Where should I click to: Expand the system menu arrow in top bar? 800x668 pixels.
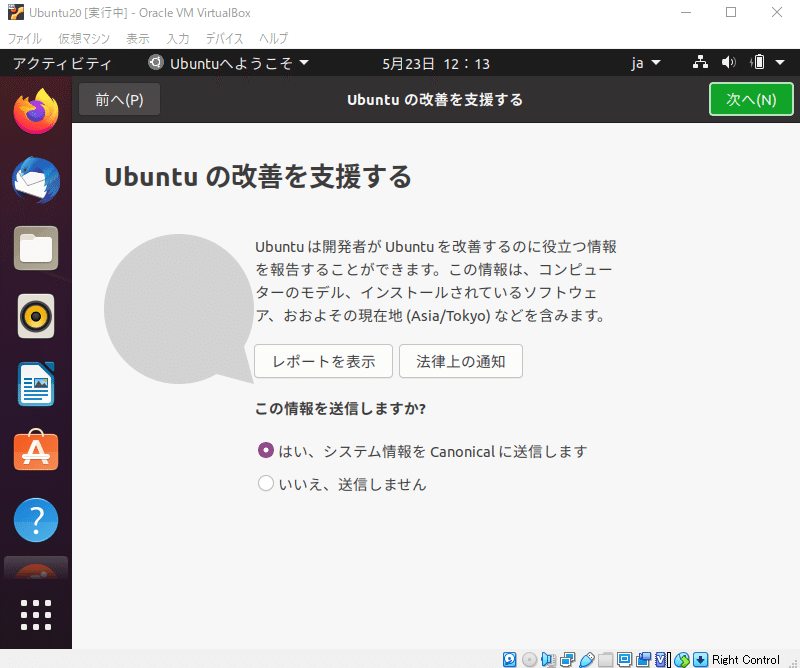(780, 63)
